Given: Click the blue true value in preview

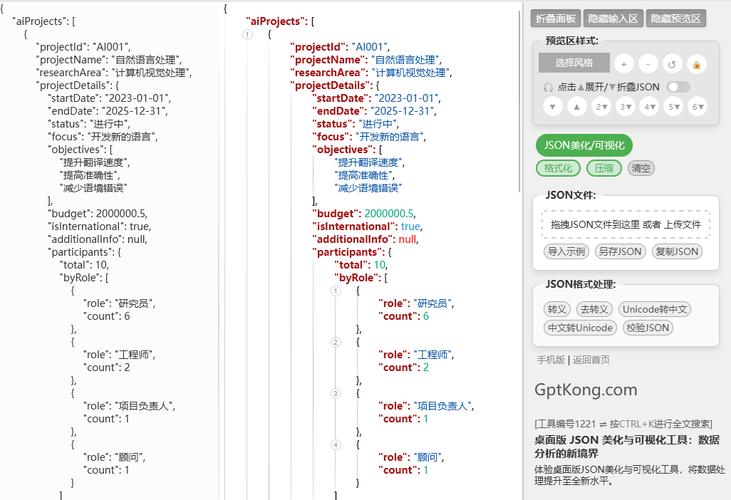Looking at the screenshot, I should click(410, 226).
